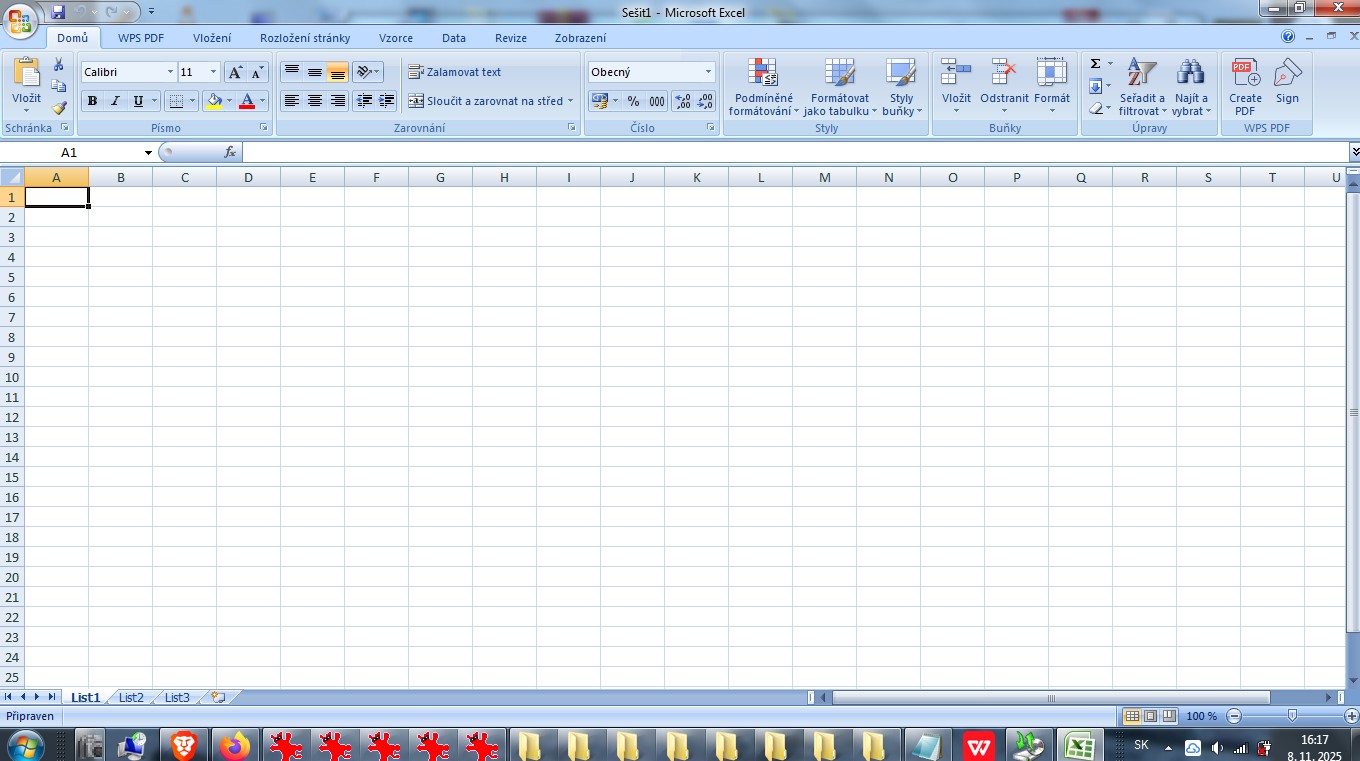Toggle Italic formatting
Screen dimensions: 1360x761
[x=115, y=101]
